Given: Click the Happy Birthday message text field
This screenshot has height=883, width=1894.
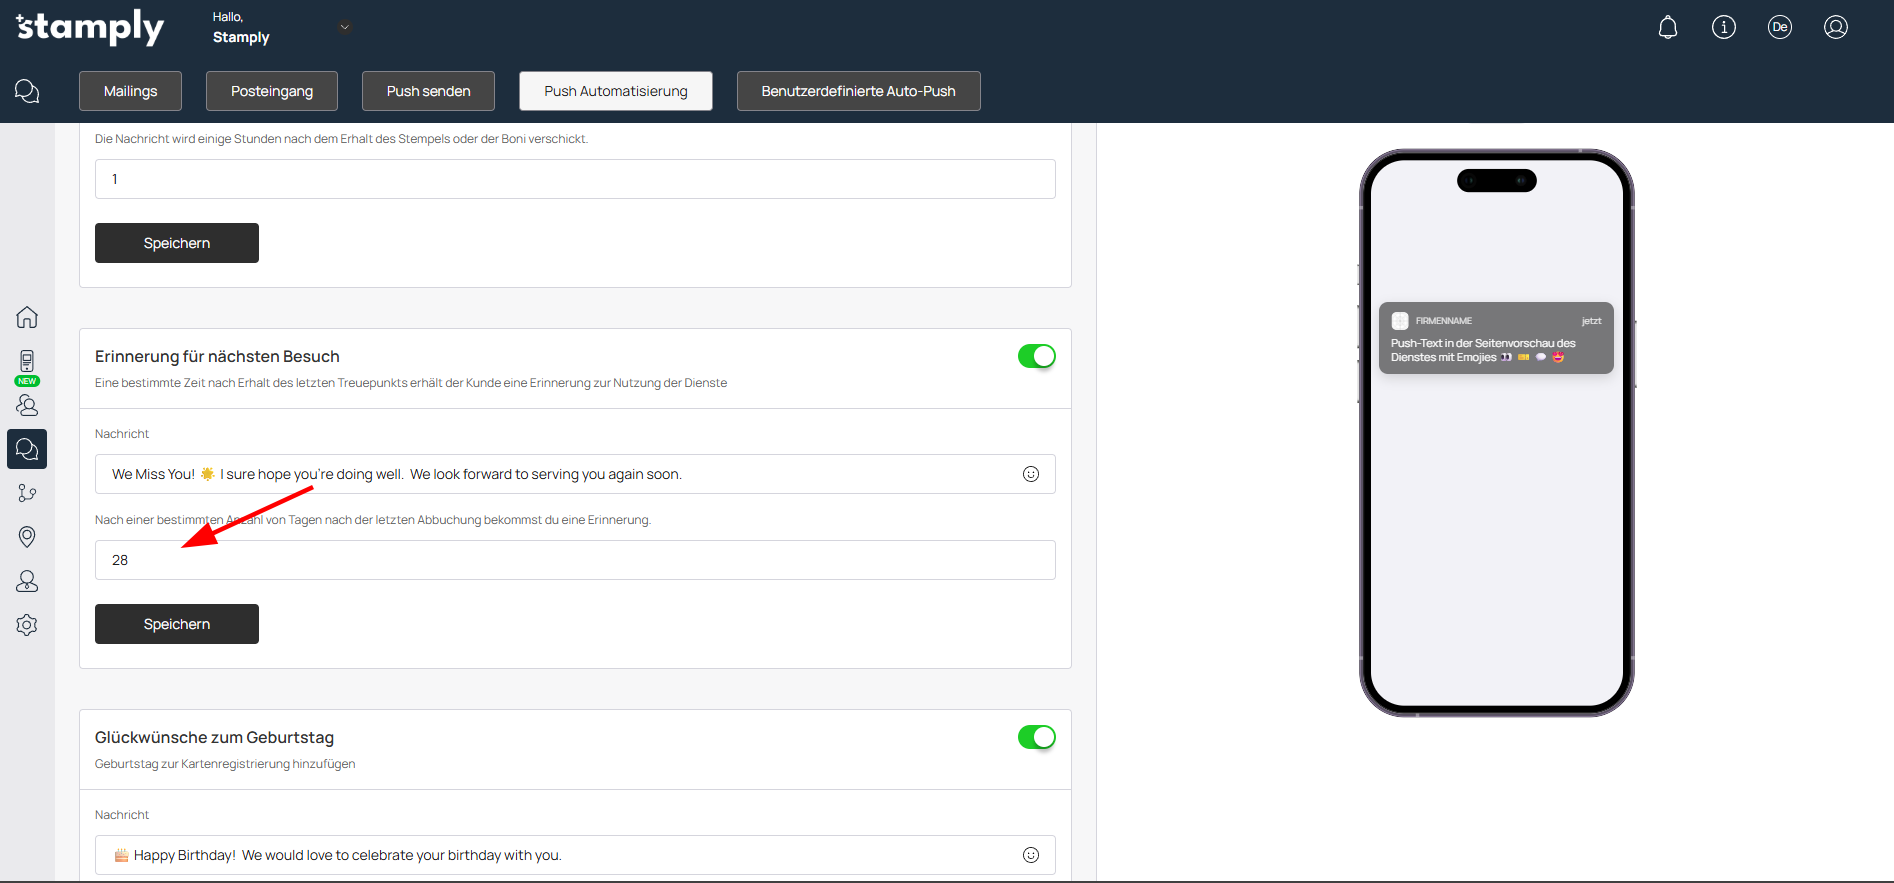Looking at the screenshot, I should click(560, 855).
